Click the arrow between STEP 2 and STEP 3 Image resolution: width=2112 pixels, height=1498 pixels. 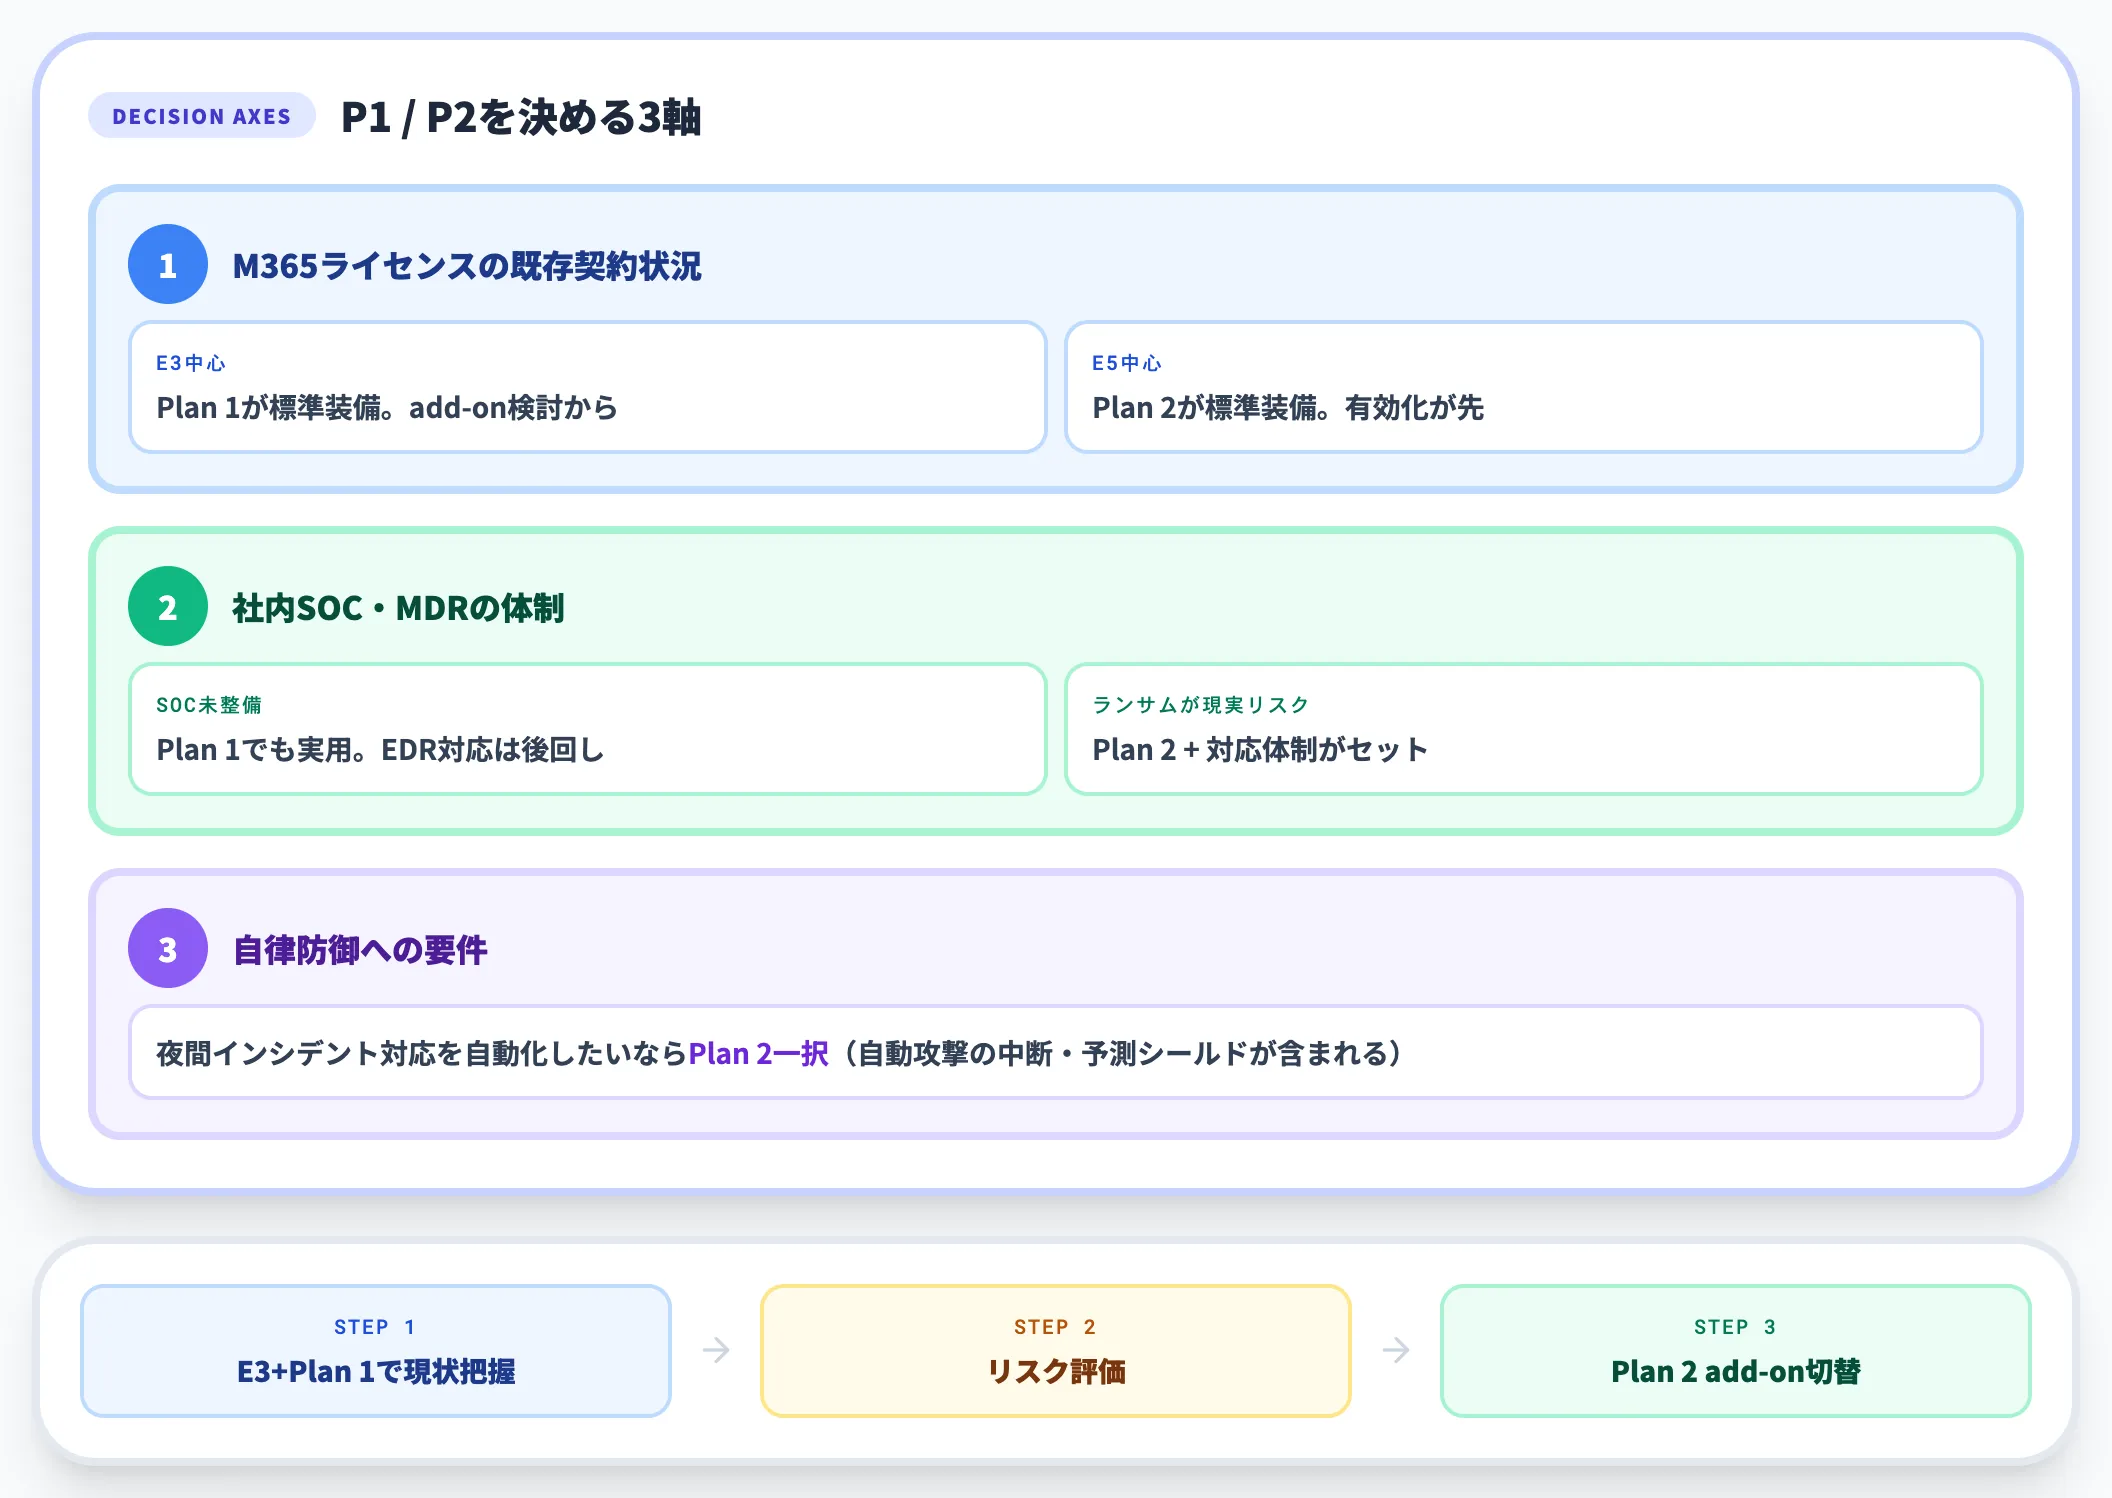coord(1396,1351)
